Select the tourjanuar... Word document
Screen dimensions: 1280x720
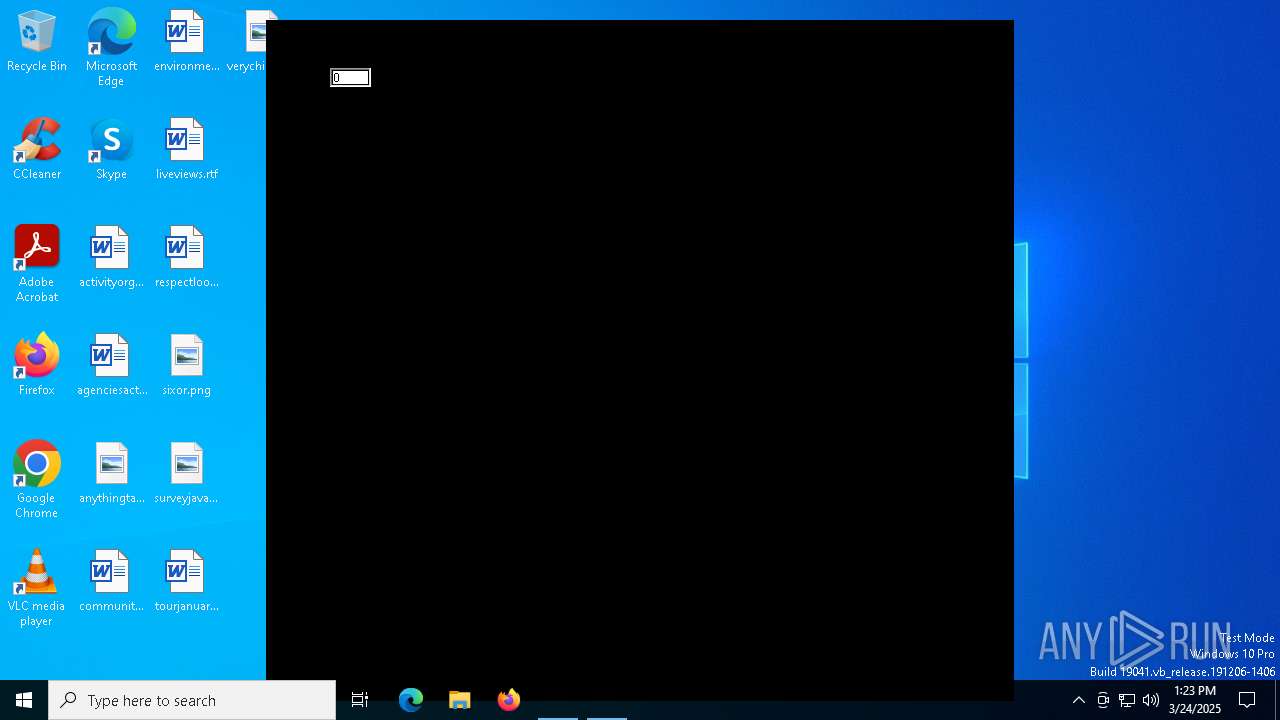coord(186,582)
